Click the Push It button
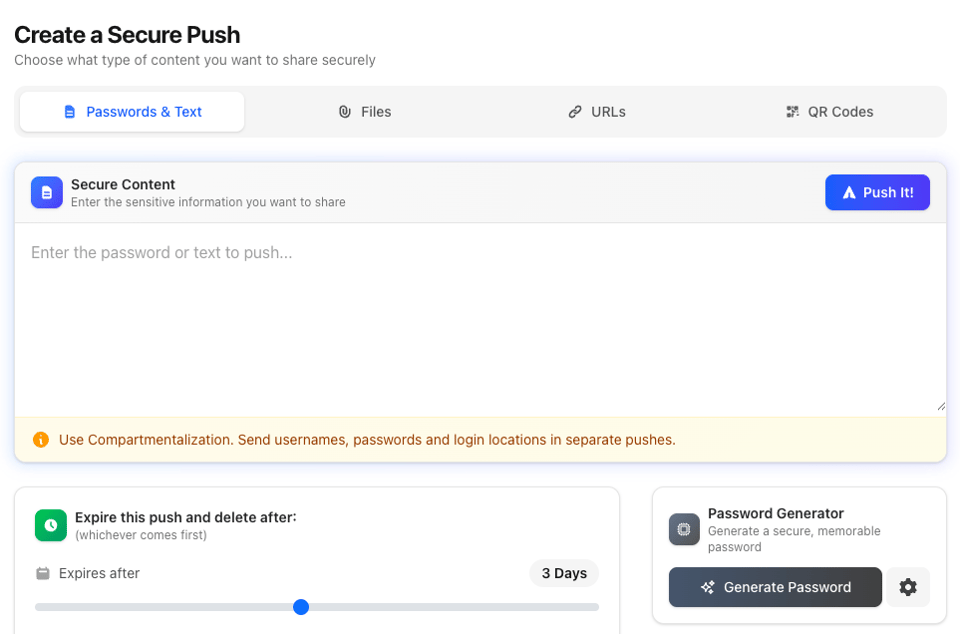Screen dimensions: 960x634 pos(877,192)
